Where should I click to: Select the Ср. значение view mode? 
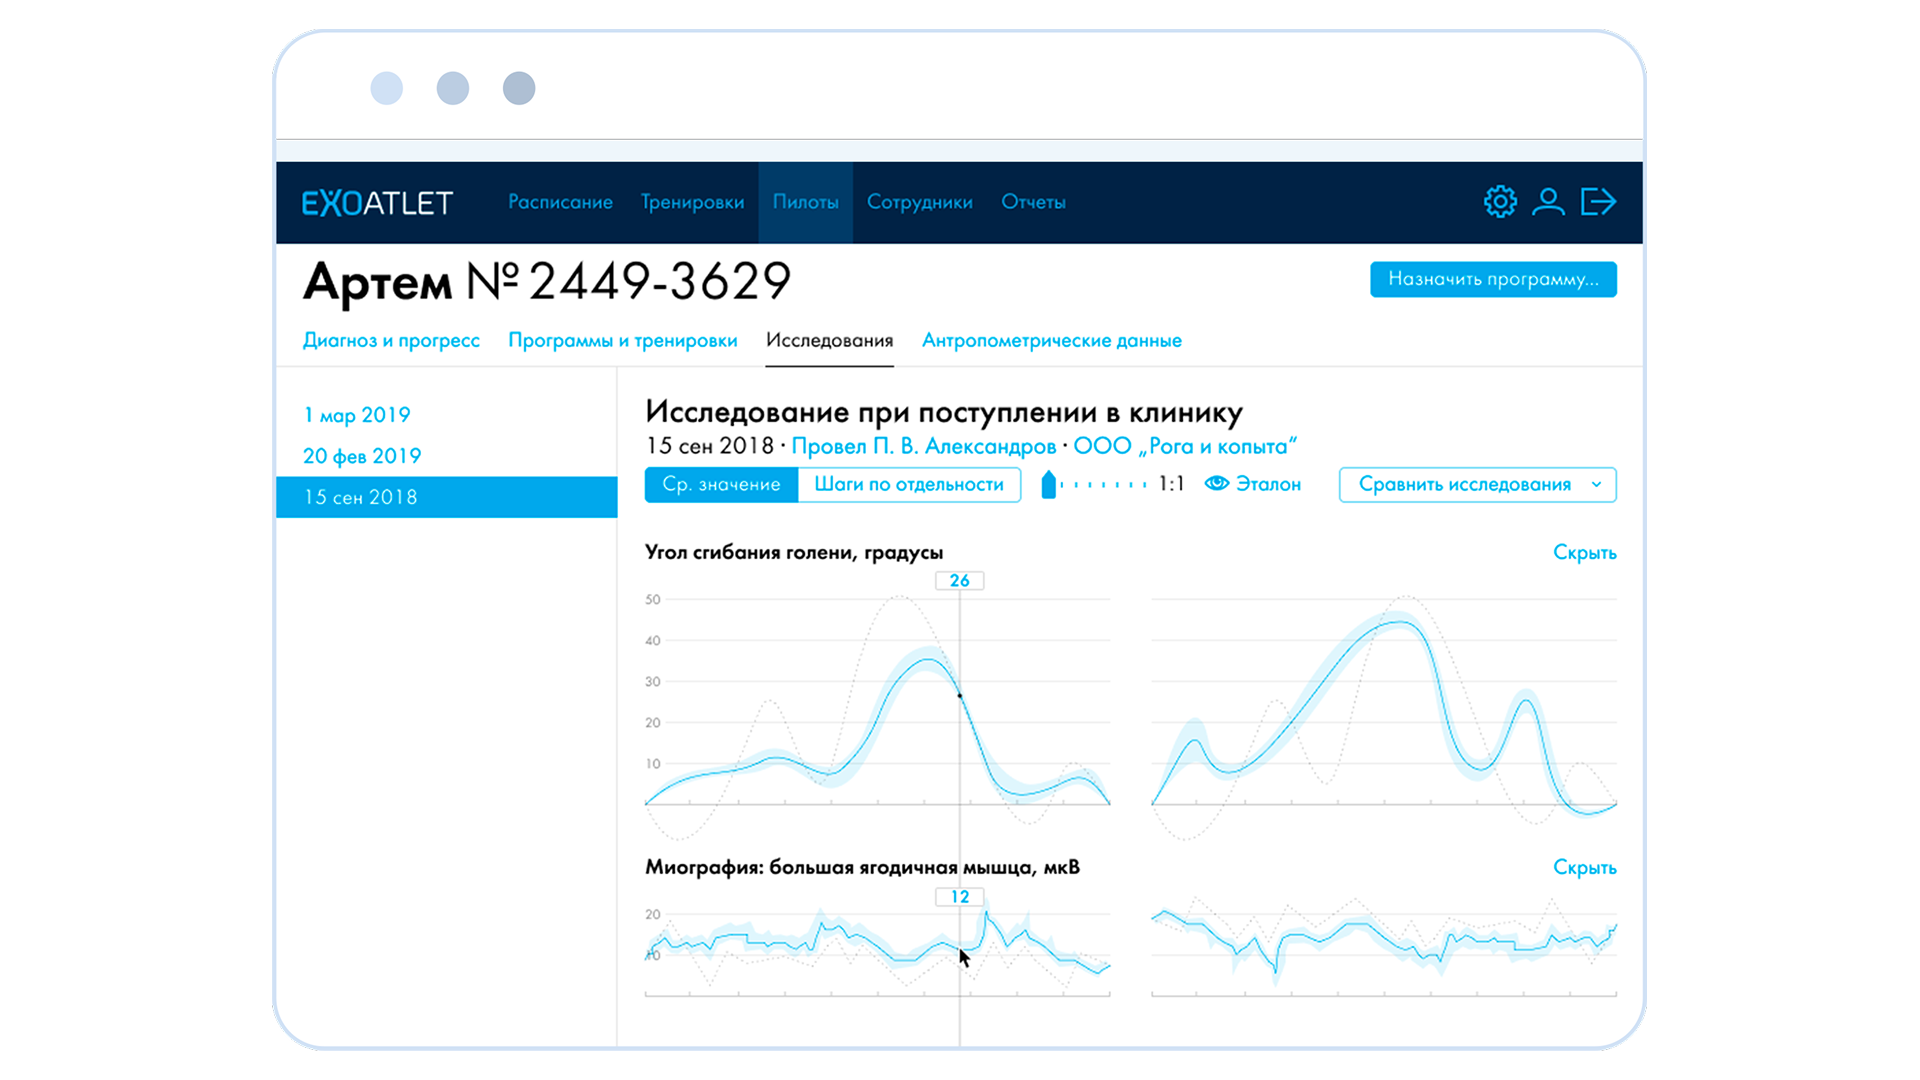coord(721,484)
